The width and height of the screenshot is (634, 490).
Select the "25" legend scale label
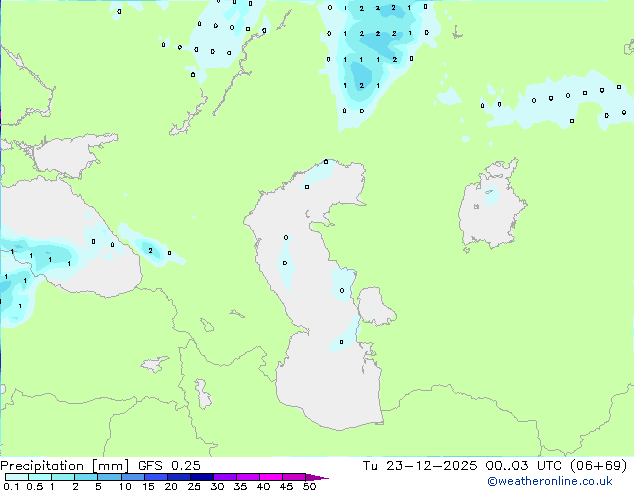[x=194, y=486]
